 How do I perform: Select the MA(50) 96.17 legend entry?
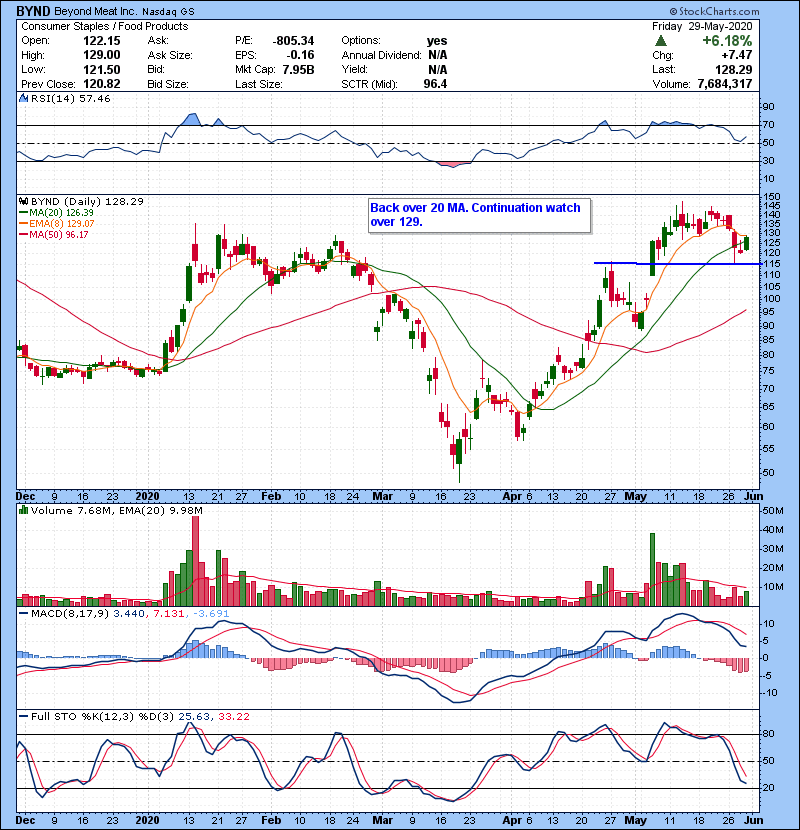53,234
